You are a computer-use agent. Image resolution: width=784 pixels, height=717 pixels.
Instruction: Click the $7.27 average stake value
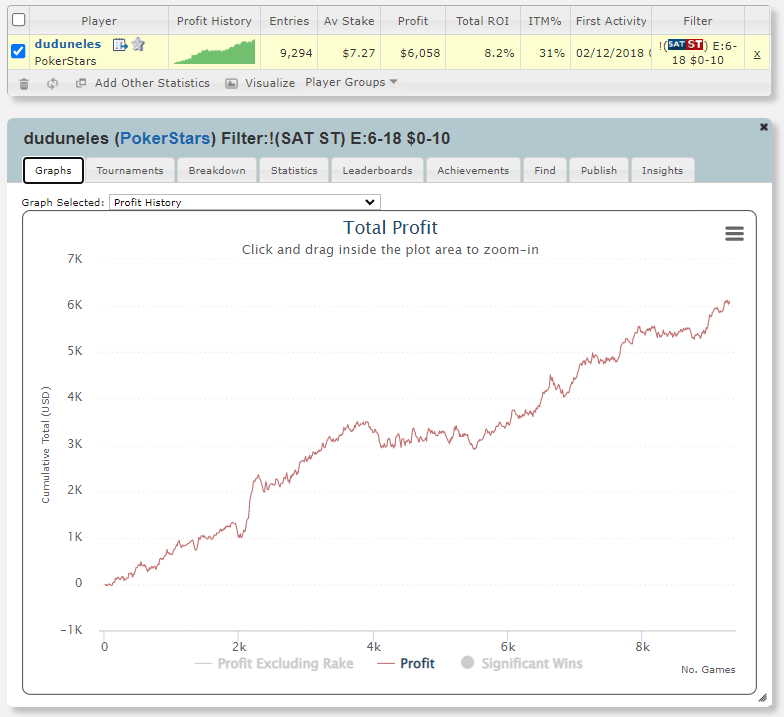358,53
